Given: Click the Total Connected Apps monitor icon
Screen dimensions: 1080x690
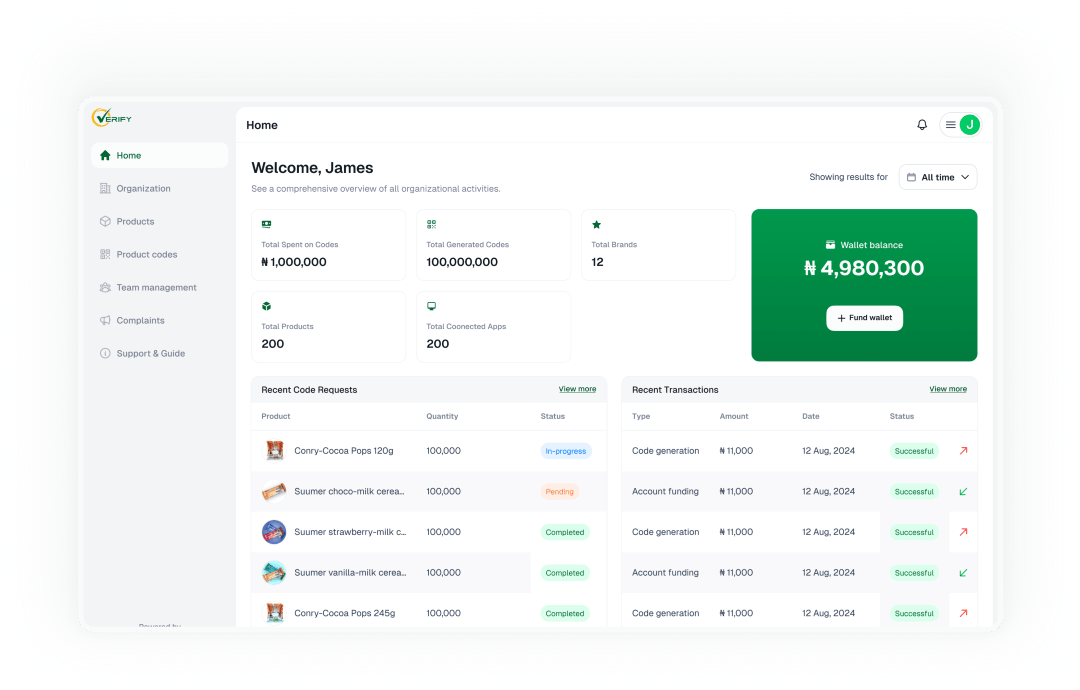Looking at the screenshot, I should [x=431, y=306].
